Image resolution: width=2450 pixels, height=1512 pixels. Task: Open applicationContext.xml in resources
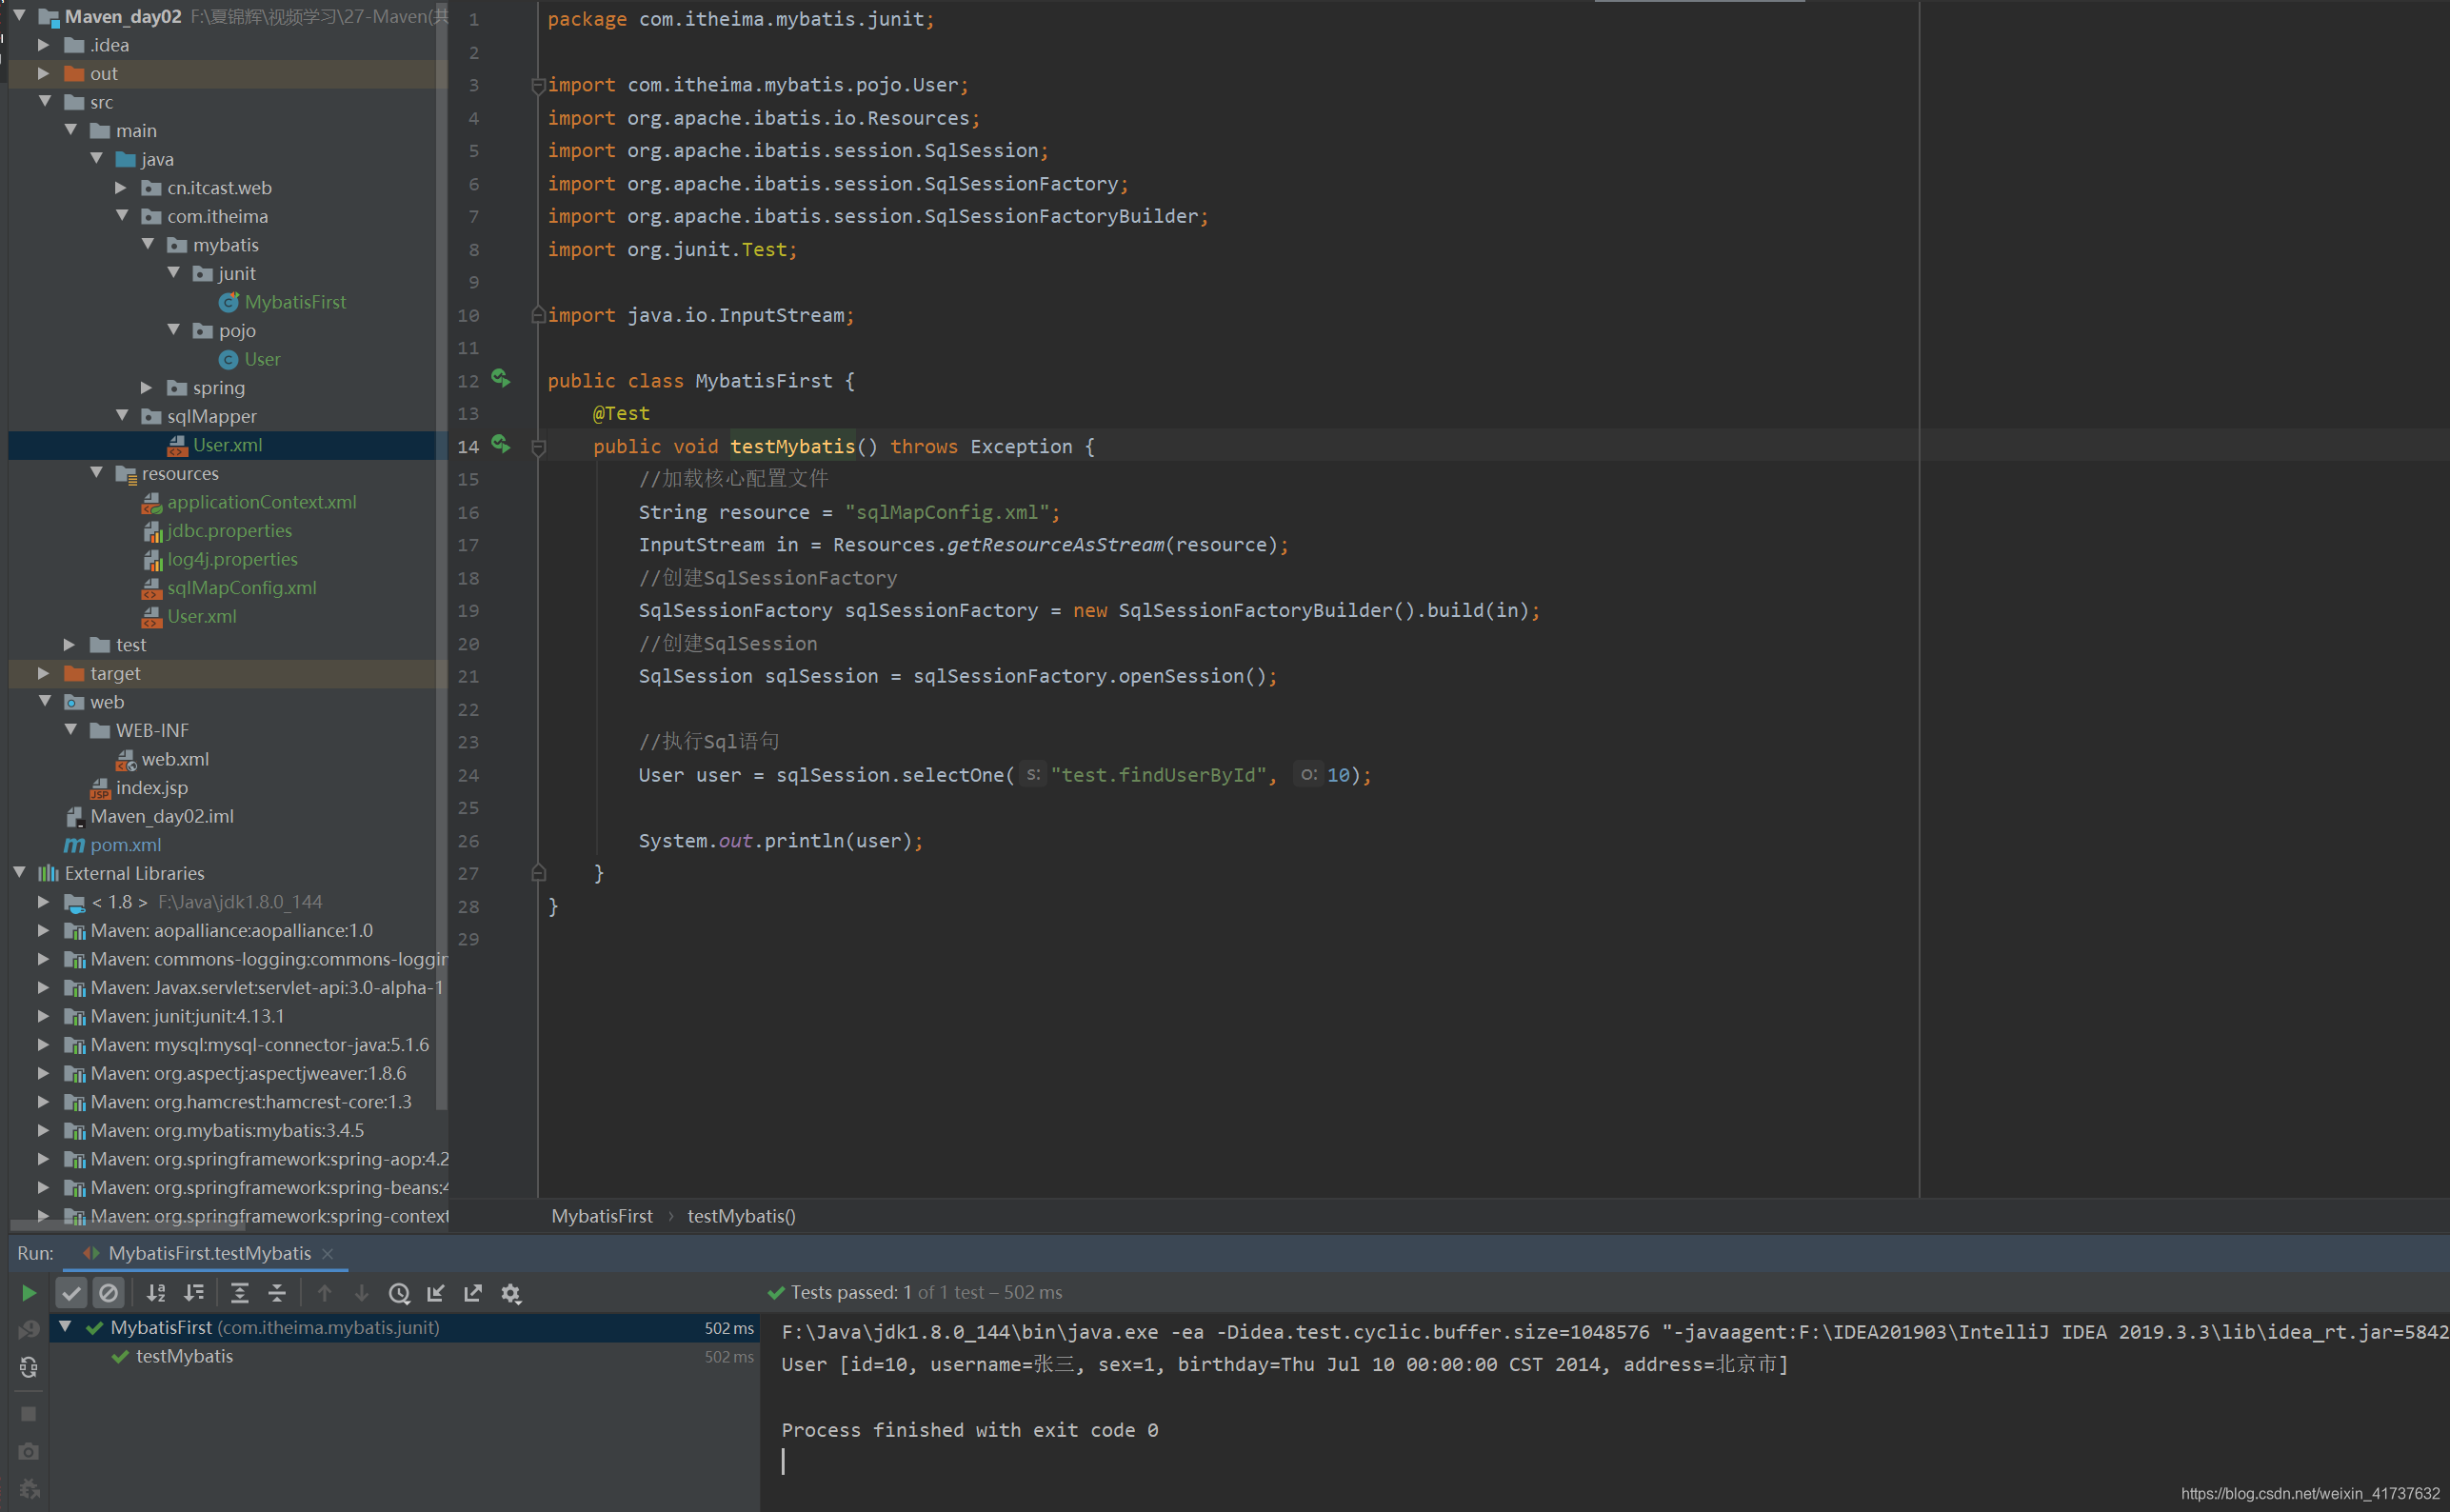261,502
